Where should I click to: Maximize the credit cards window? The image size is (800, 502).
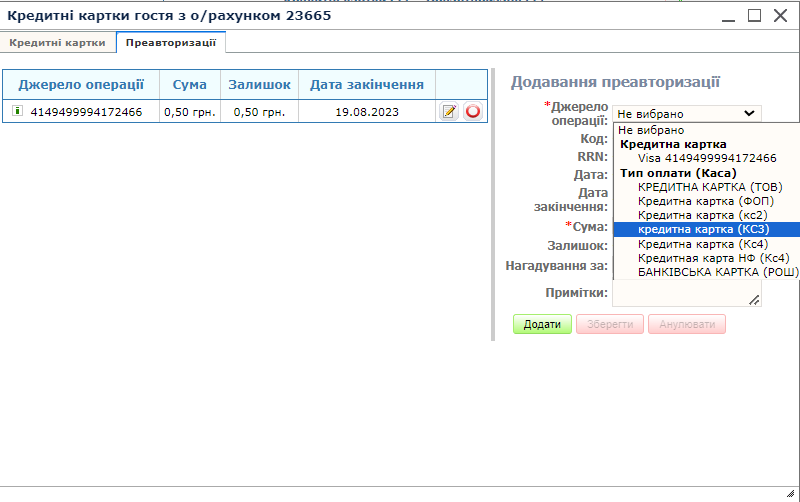tap(755, 16)
